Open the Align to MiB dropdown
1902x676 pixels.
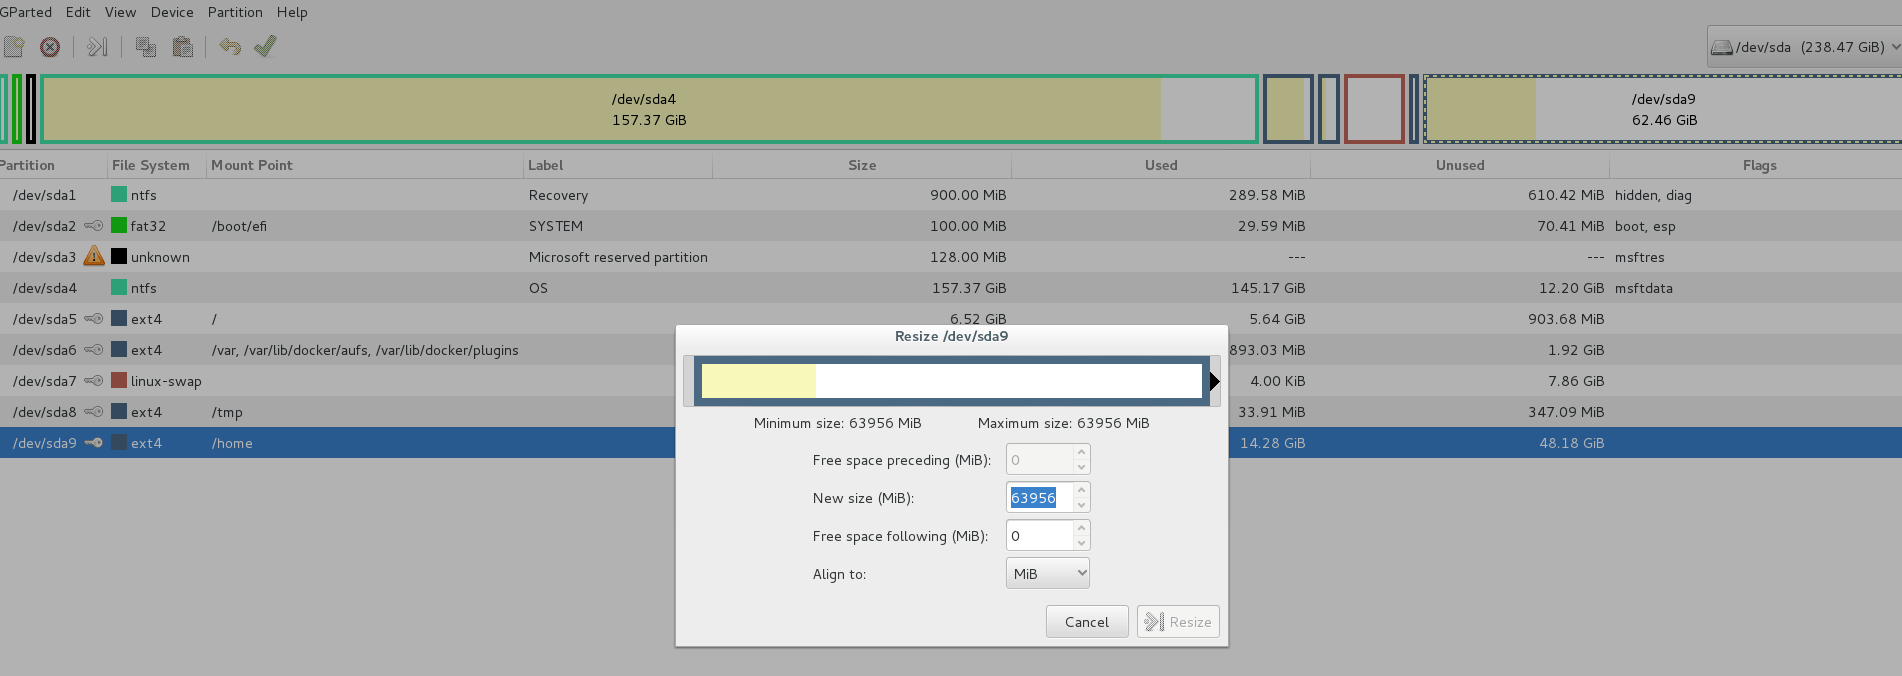point(1047,574)
